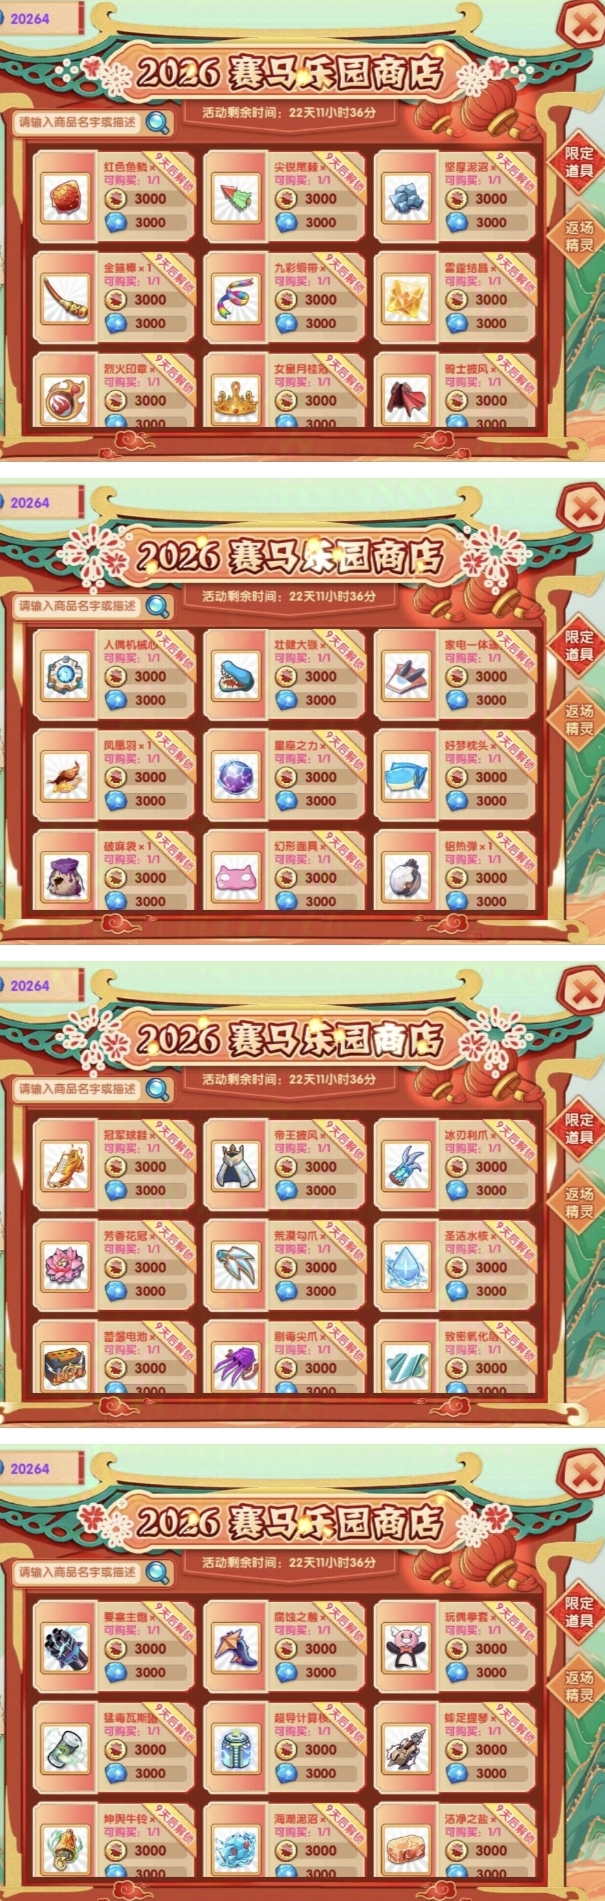Select the 蜂足提琴 violin item icon
605x1901 pixels.
[x=407, y=1748]
